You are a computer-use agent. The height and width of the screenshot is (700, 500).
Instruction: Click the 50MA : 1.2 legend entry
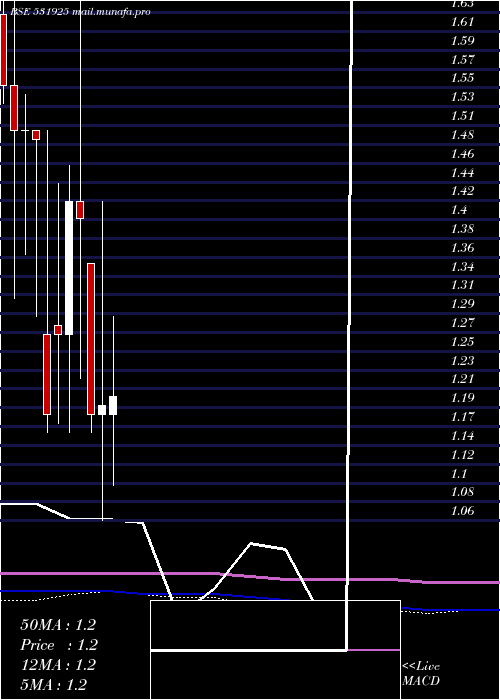coord(58,625)
